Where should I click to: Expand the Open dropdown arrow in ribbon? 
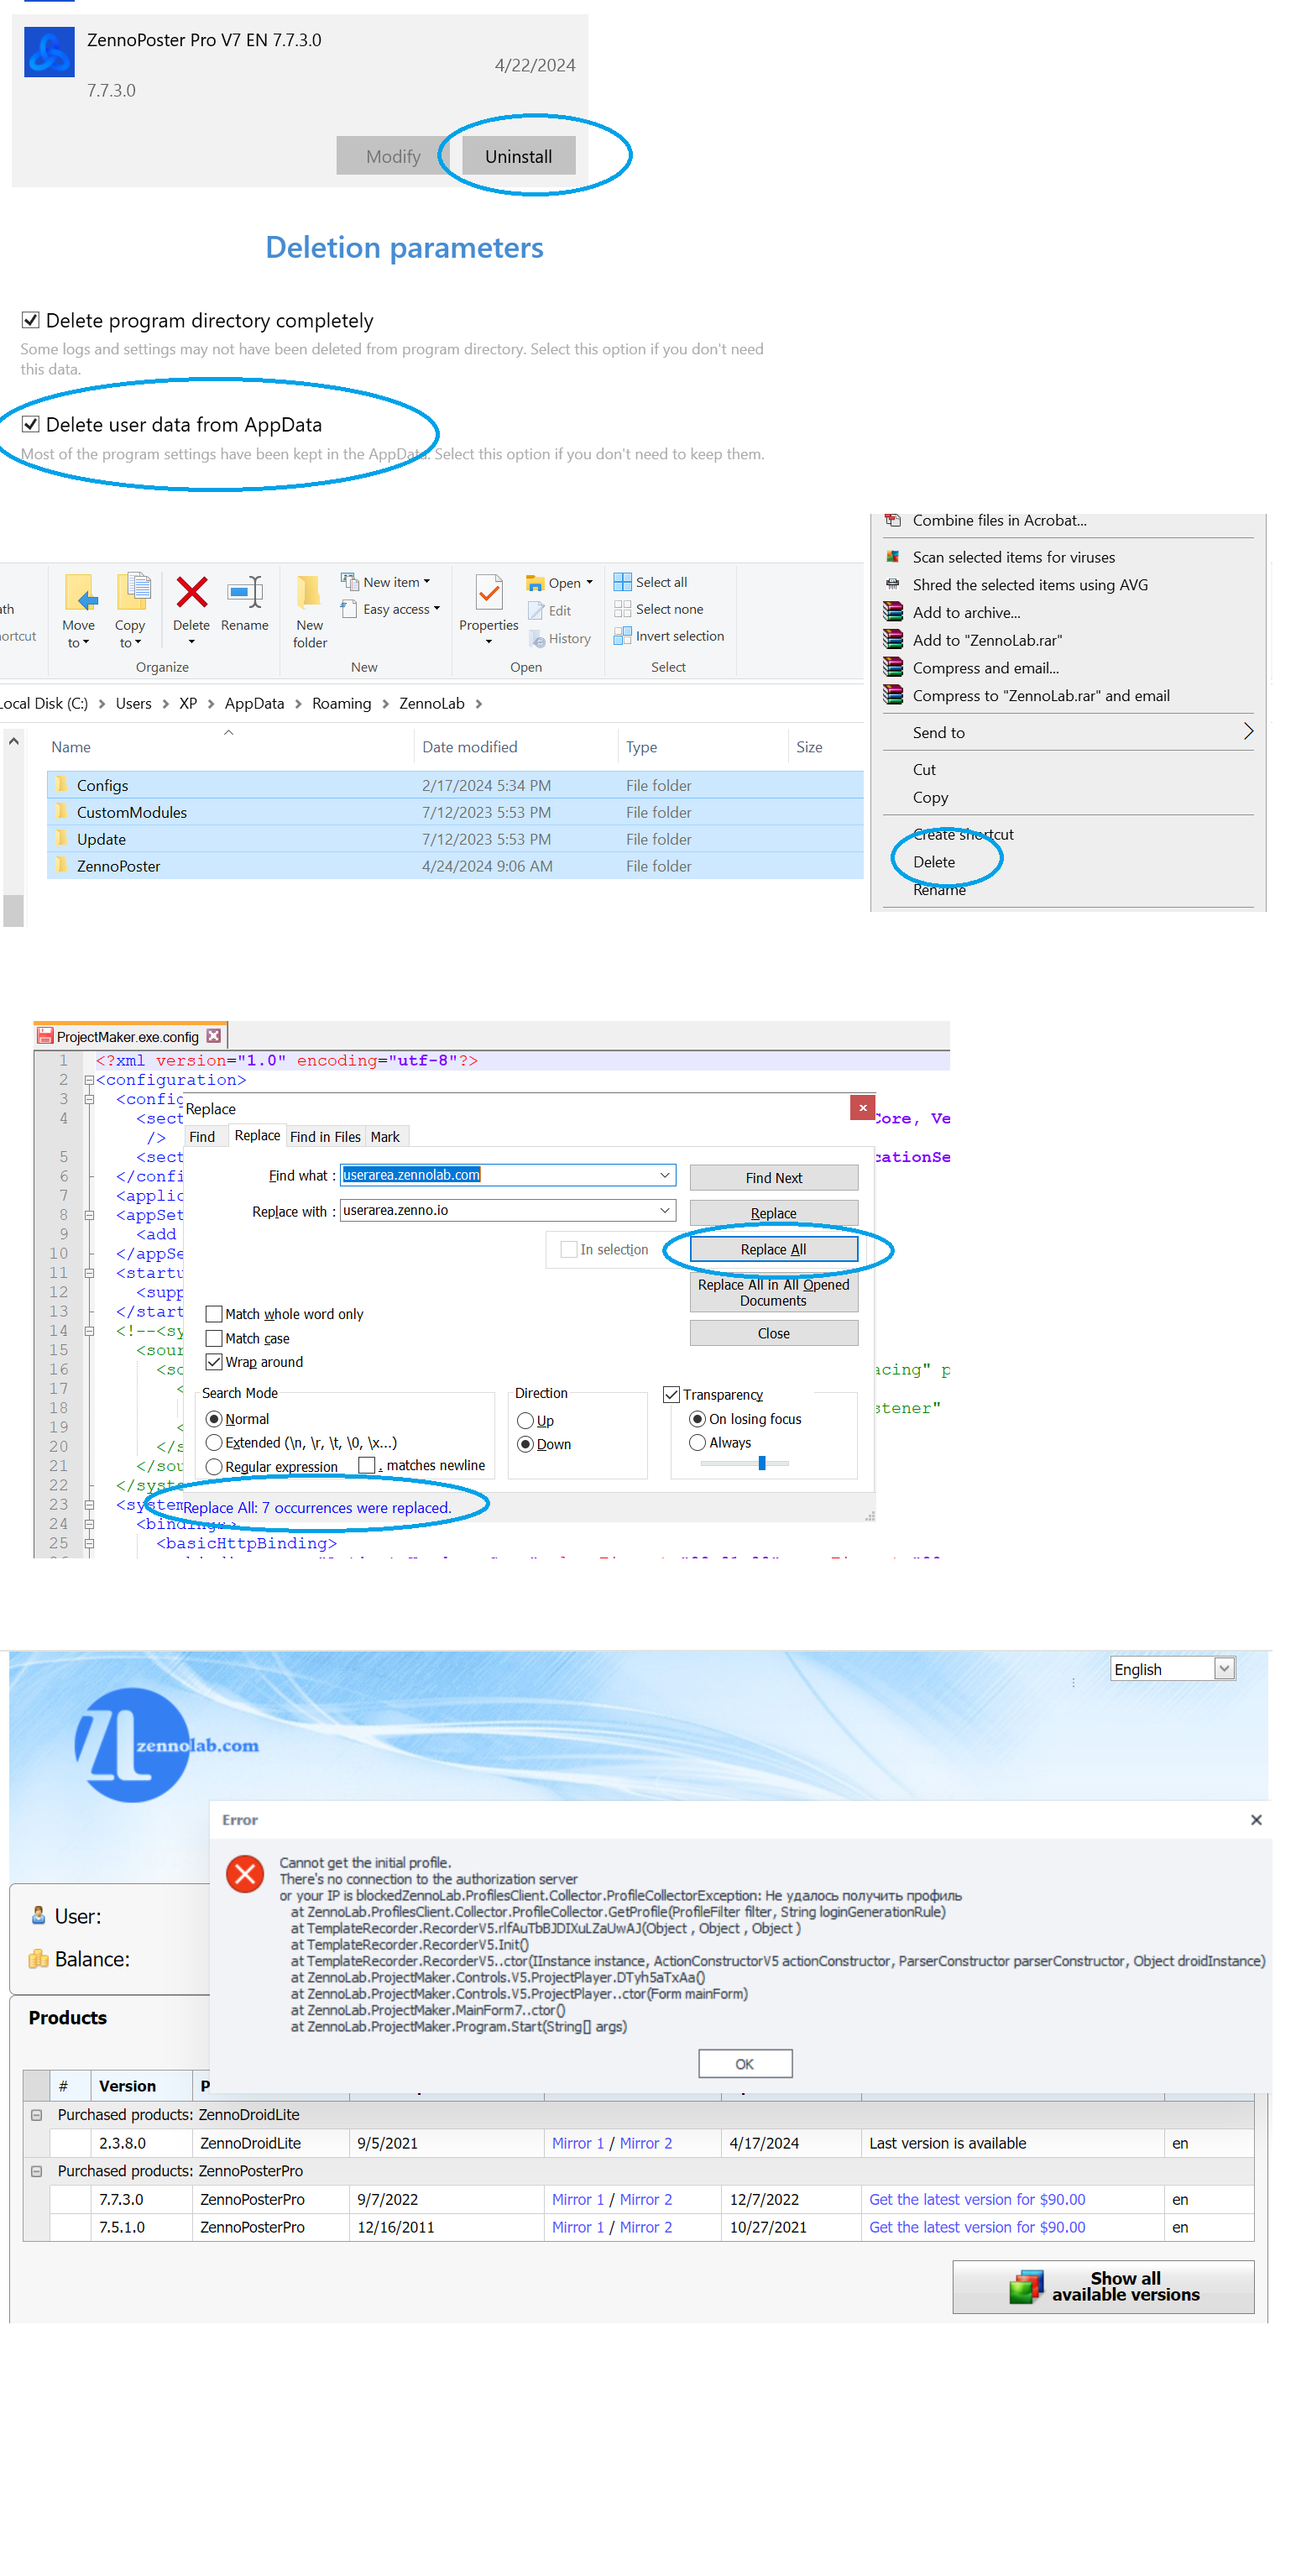[x=589, y=582]
